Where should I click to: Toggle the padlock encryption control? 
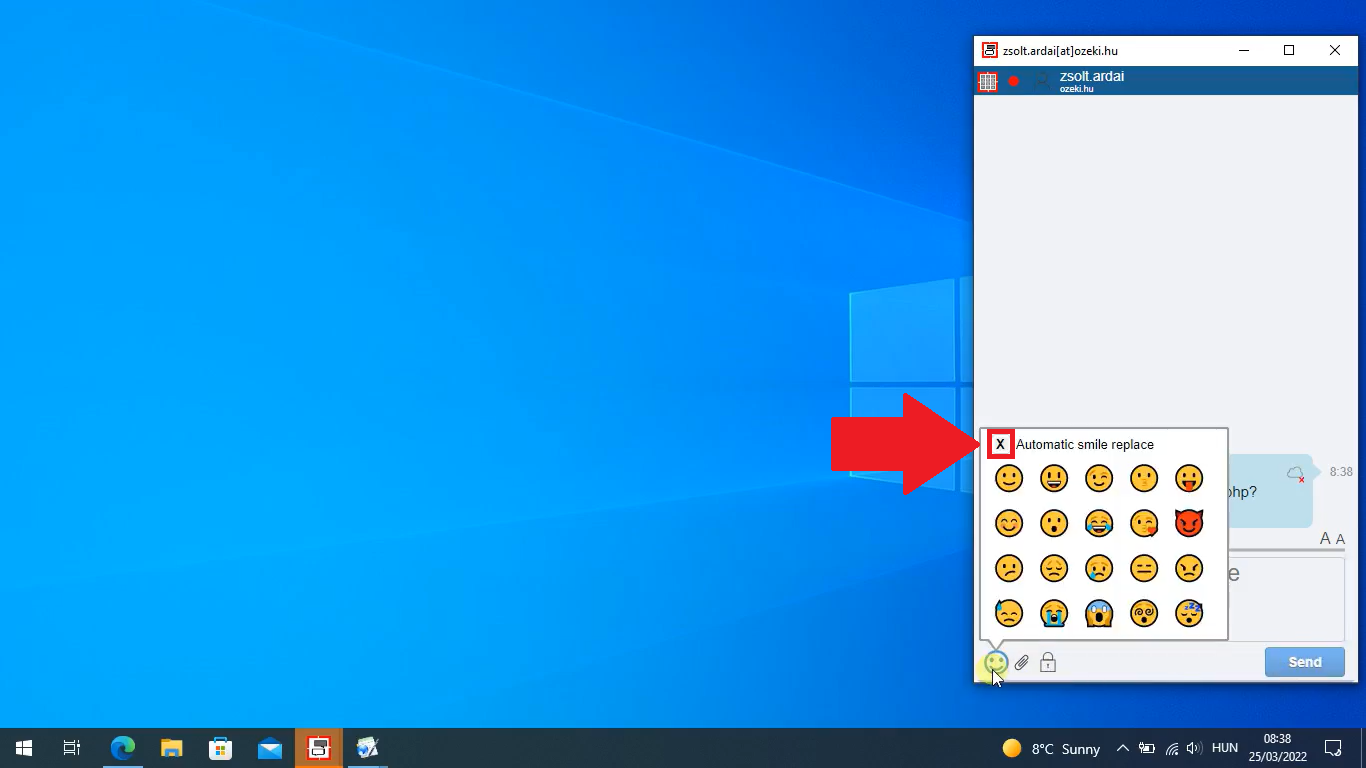(1048, 662)
